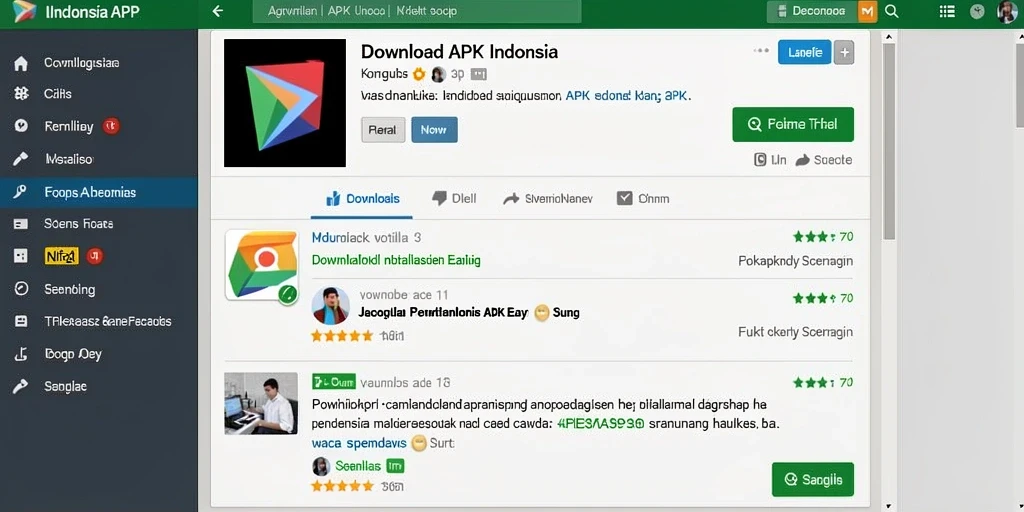Image resolution: width=1024 pixels, height=512 pixels.
Task: Click the Remlliay sidebar icon
Action: tap(21, 126)
